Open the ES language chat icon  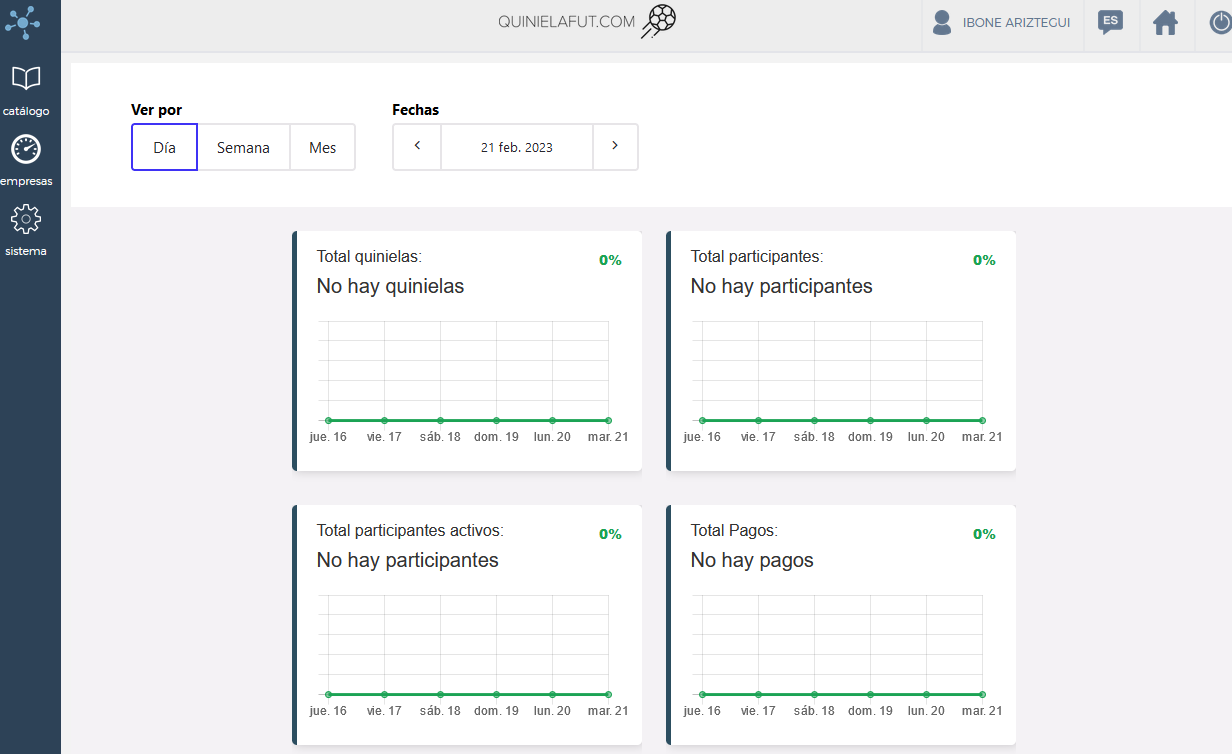click(1109, 23)
